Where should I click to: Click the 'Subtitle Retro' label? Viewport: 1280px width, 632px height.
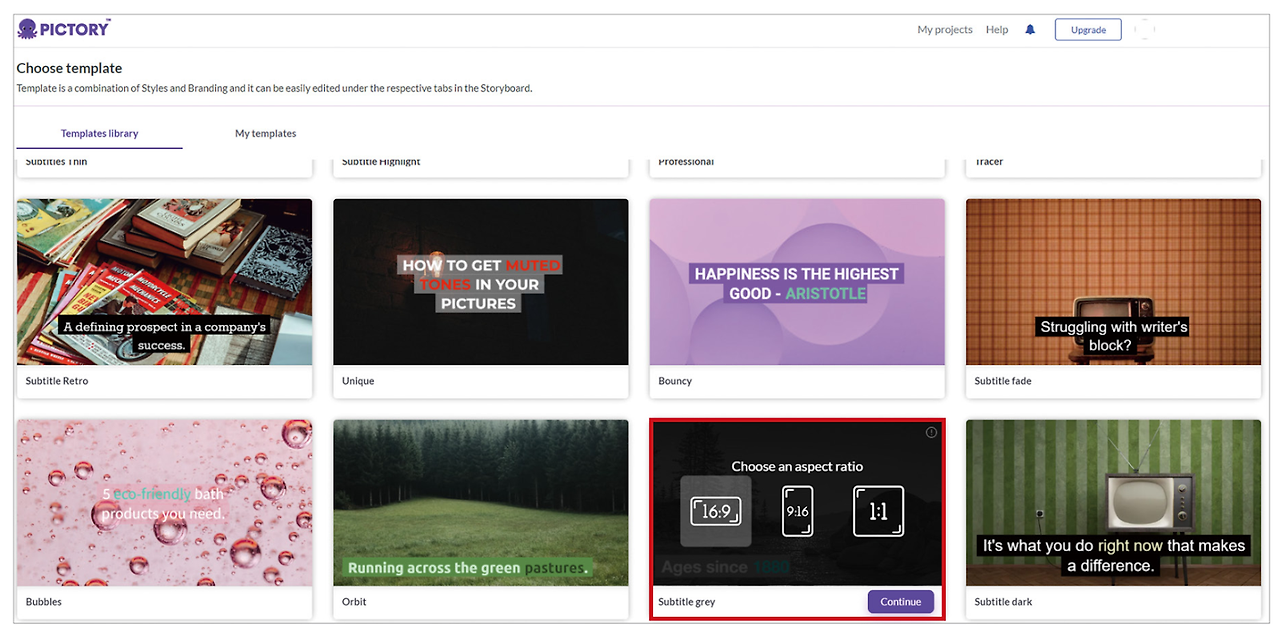coord(59,381)
